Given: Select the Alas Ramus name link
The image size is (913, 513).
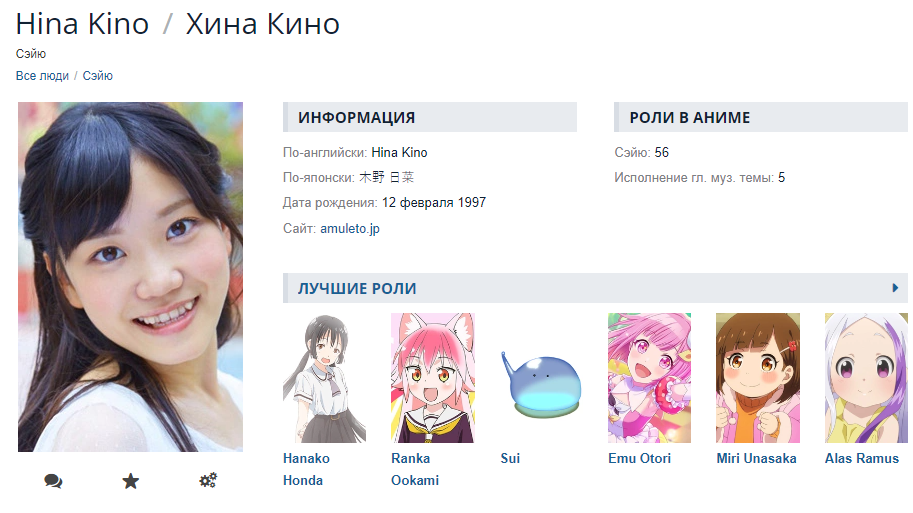Looking at the screenshot, I should (862, 458).
